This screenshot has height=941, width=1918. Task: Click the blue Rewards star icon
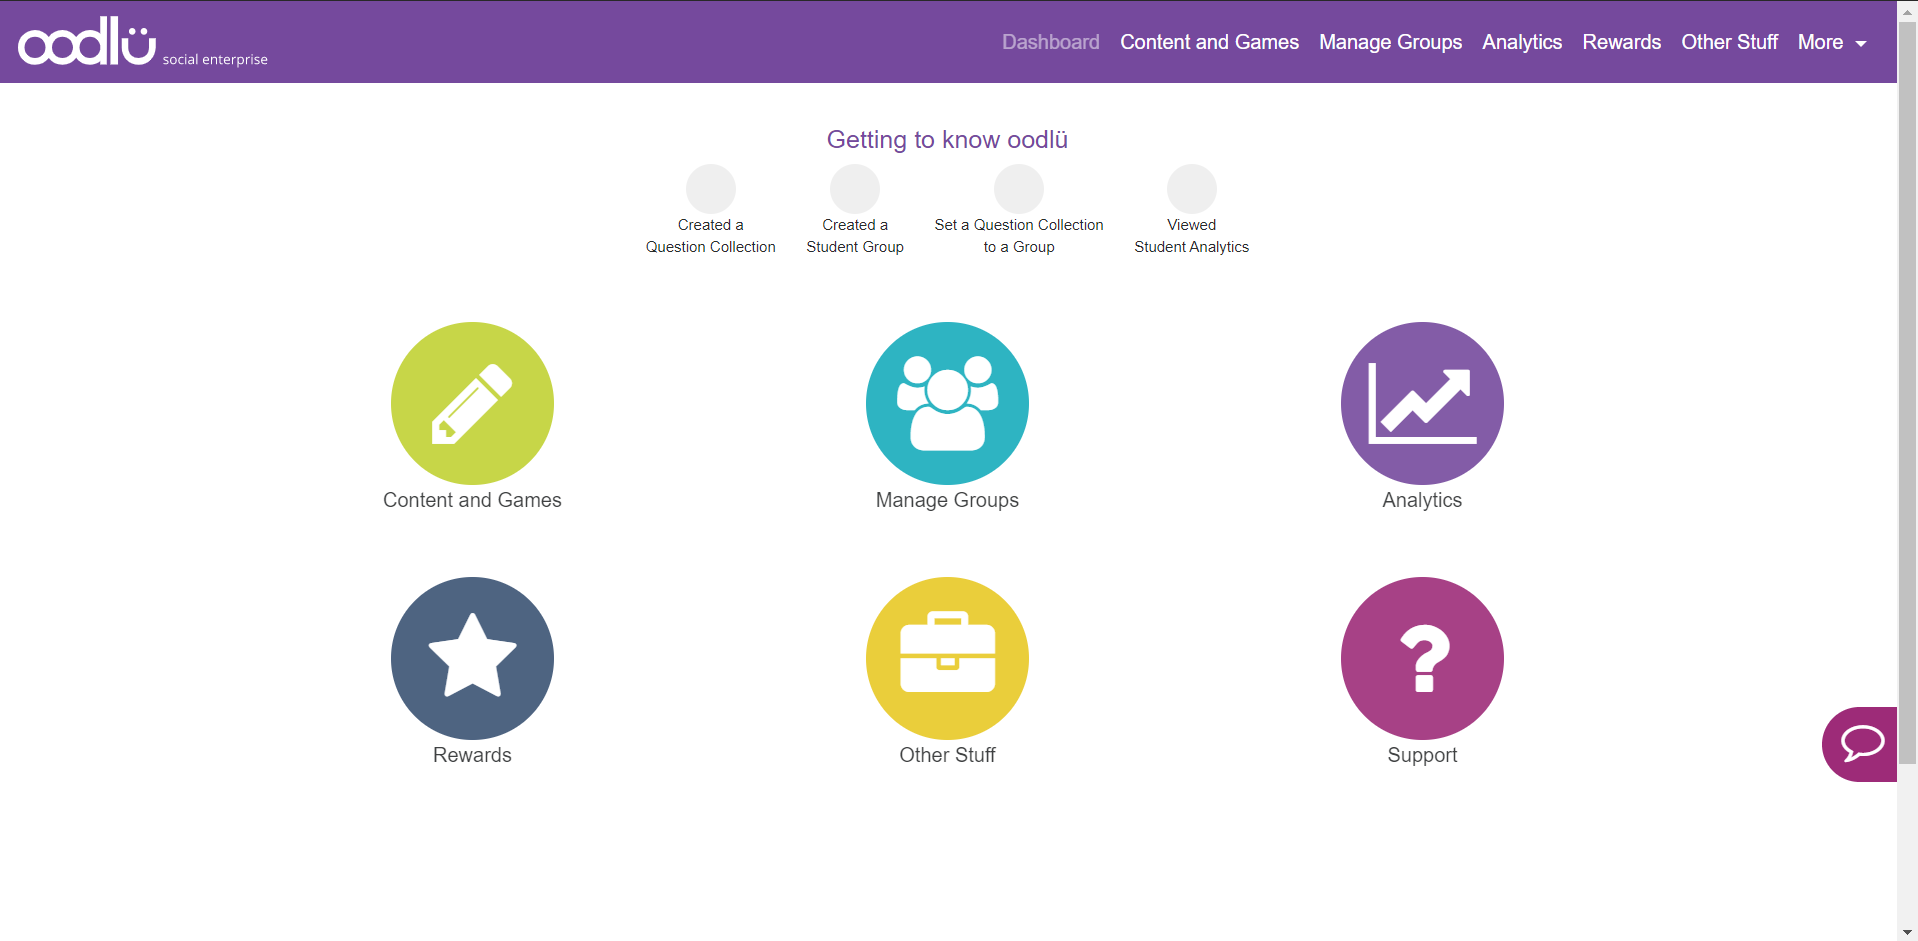pyautogui.click(x=472, y=658)
